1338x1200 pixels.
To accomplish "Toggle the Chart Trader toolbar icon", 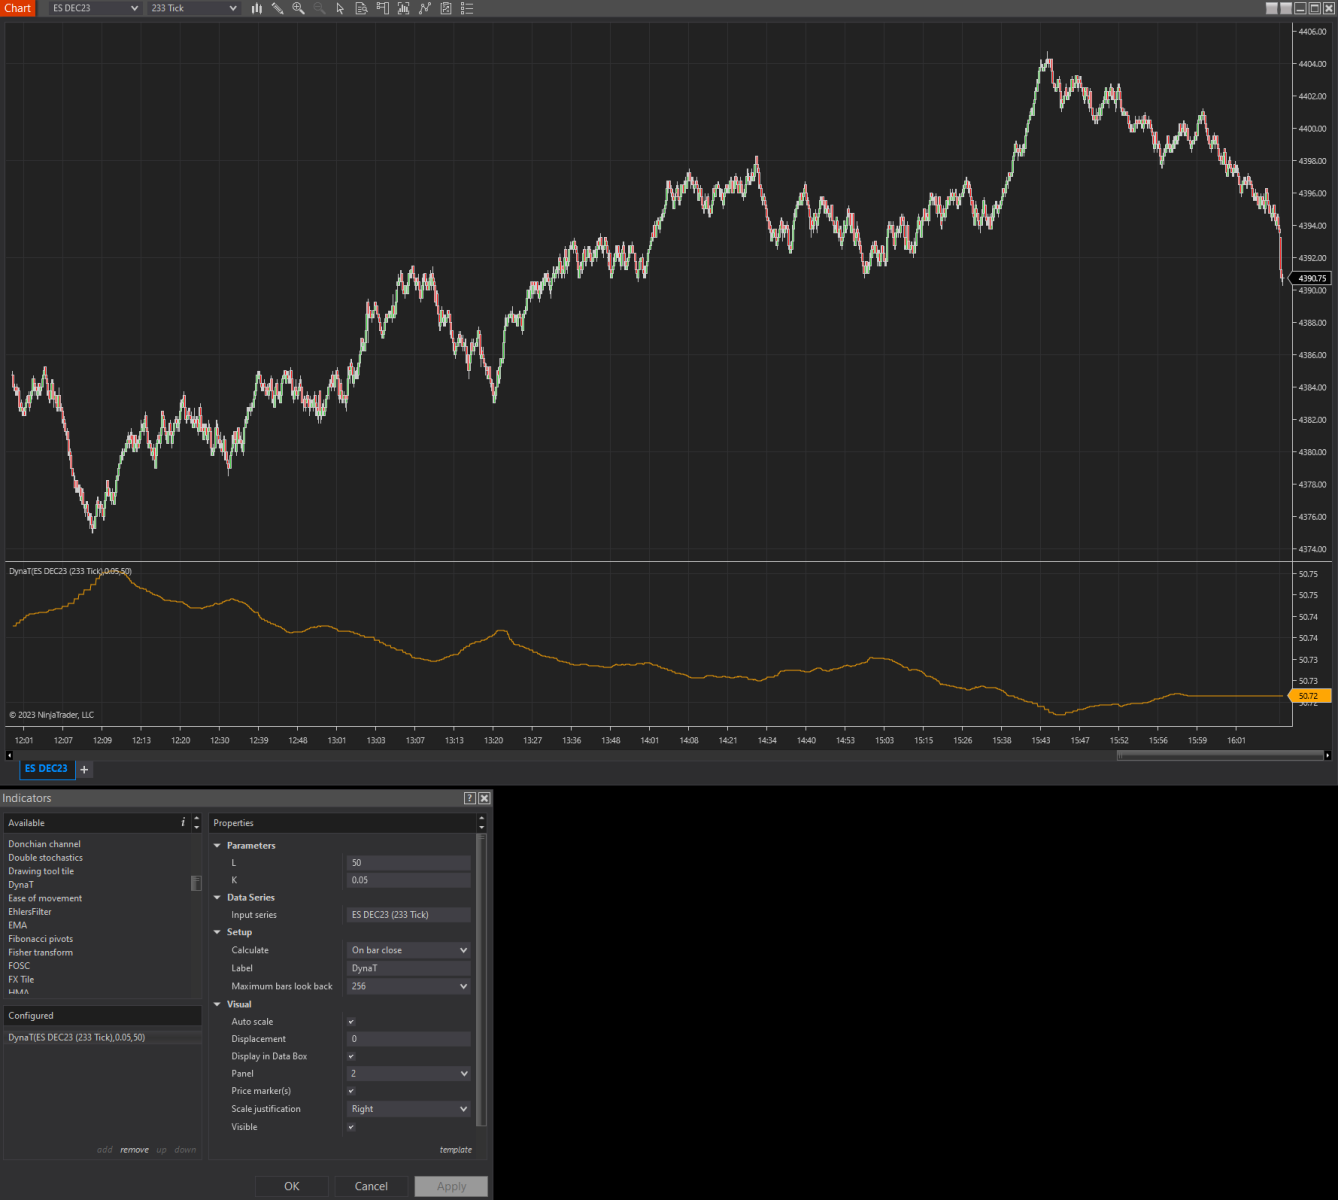I will [x=382, y=8].
